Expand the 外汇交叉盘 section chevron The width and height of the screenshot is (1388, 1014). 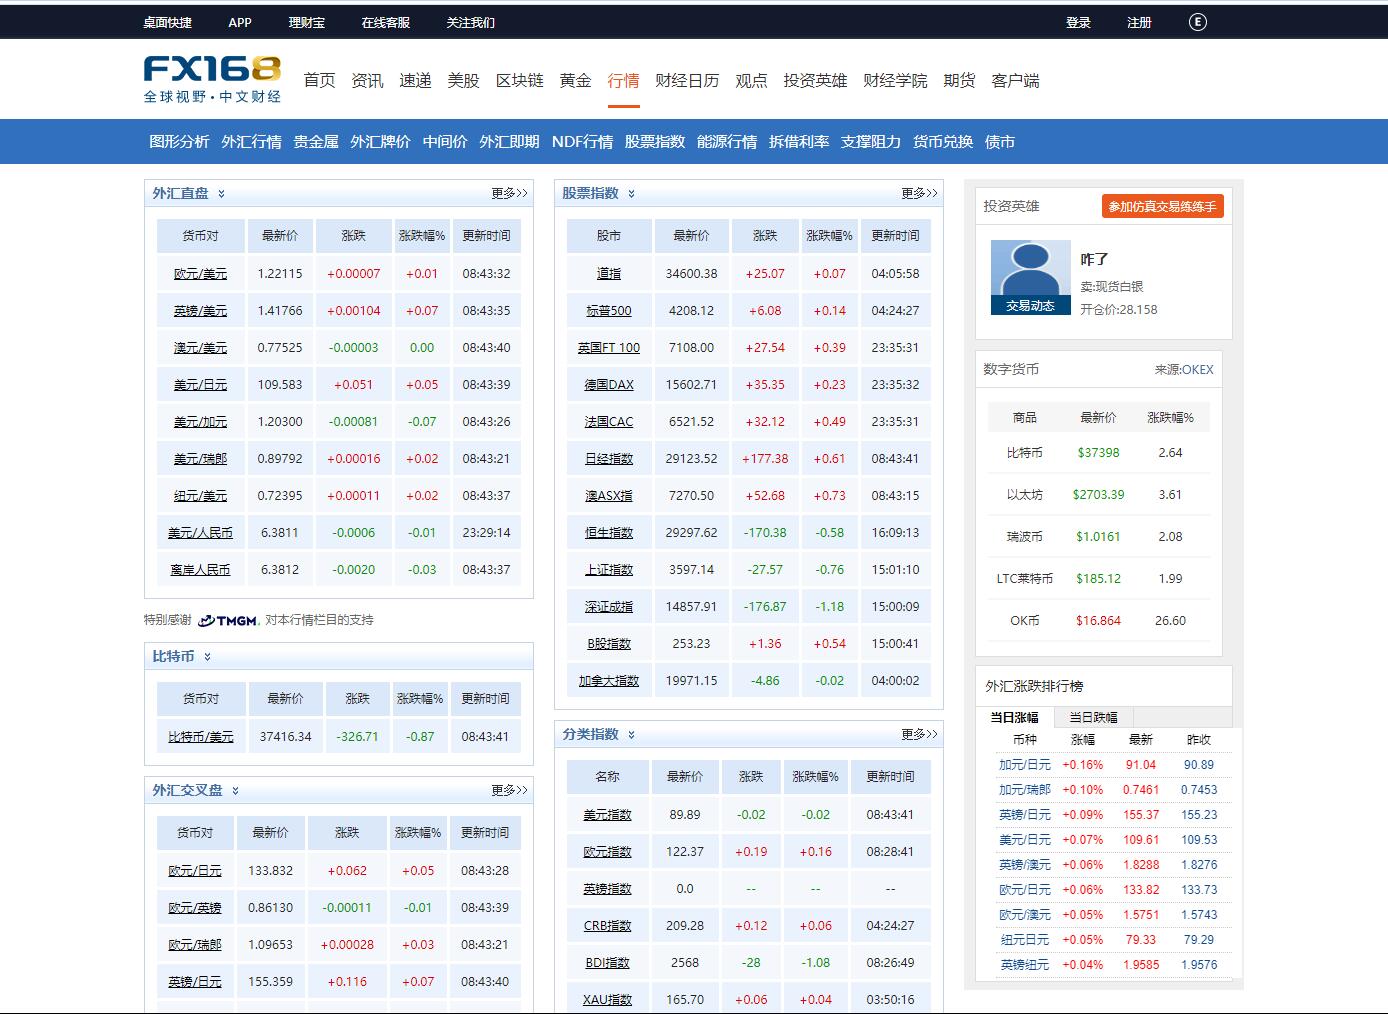[x=235, y=791]
